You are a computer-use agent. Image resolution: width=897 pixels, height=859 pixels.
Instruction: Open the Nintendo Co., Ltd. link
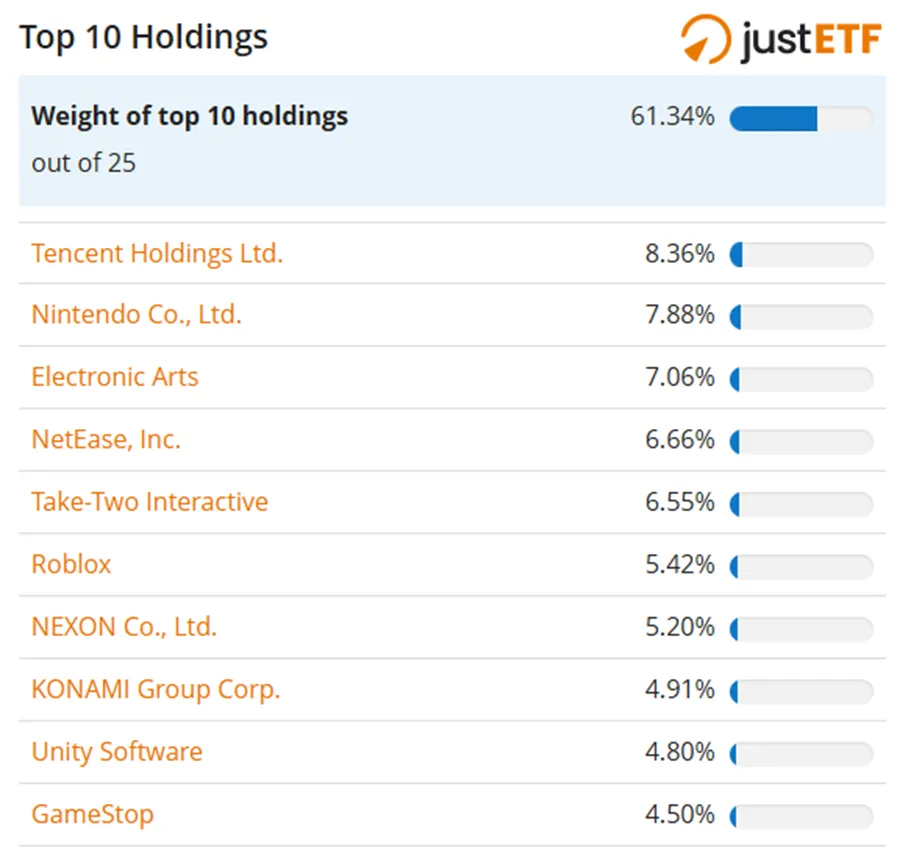(137, 315)
